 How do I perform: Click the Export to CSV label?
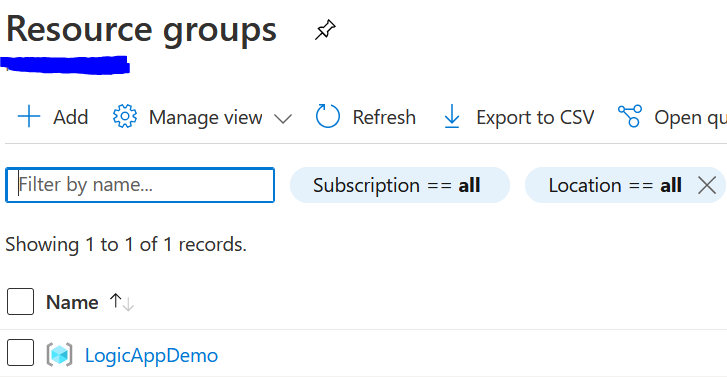click(535, 117)
